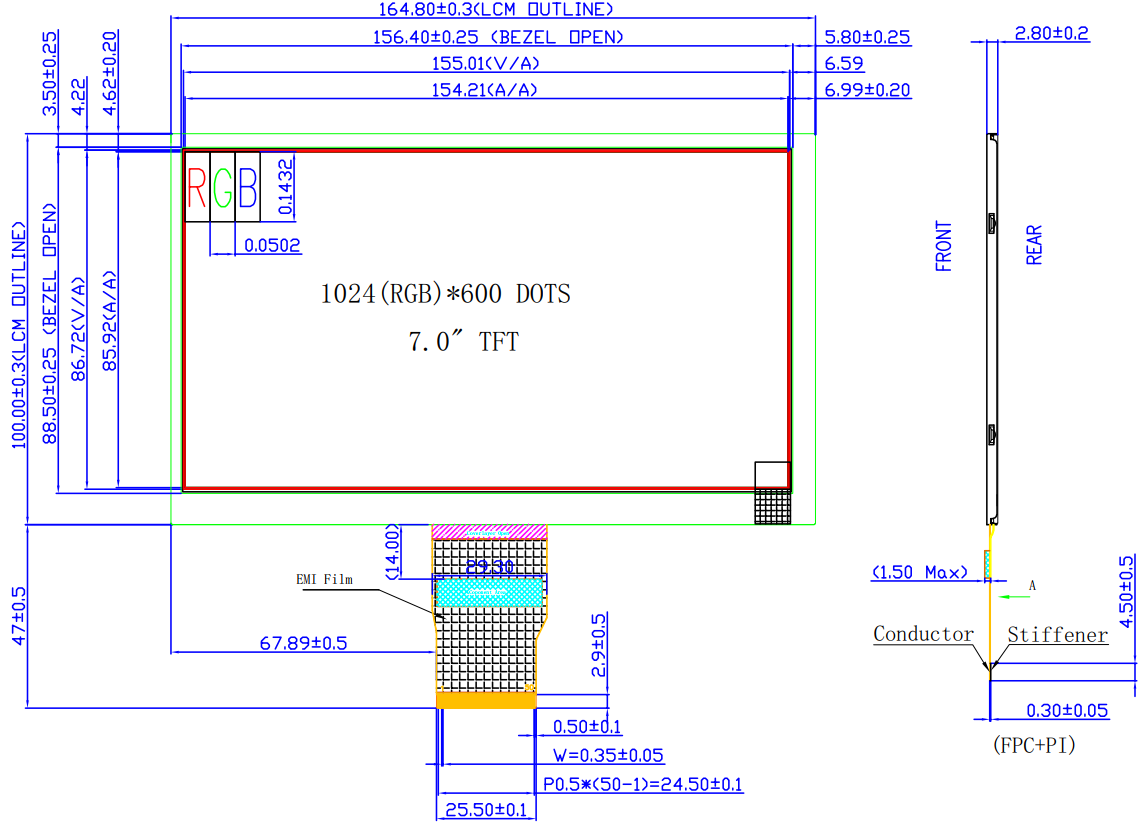Click the cyan EMI film region on FPC
This screenshot has width=1140, height=824.
489,593
